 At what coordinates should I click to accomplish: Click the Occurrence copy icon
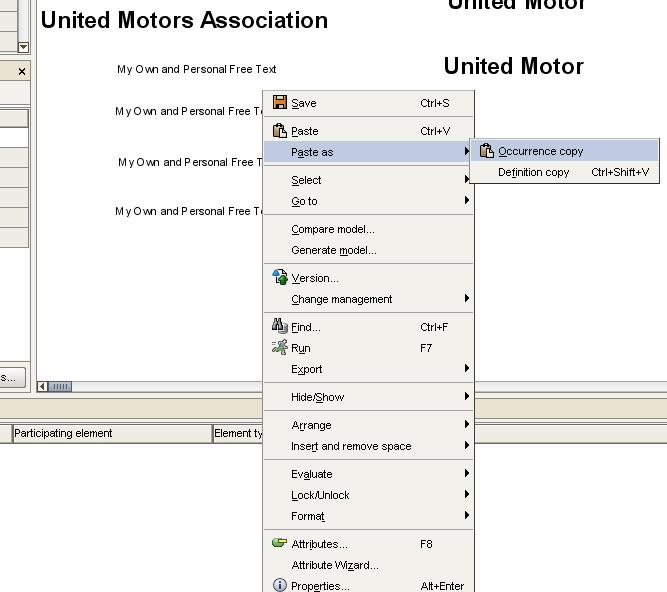[487, 151]
